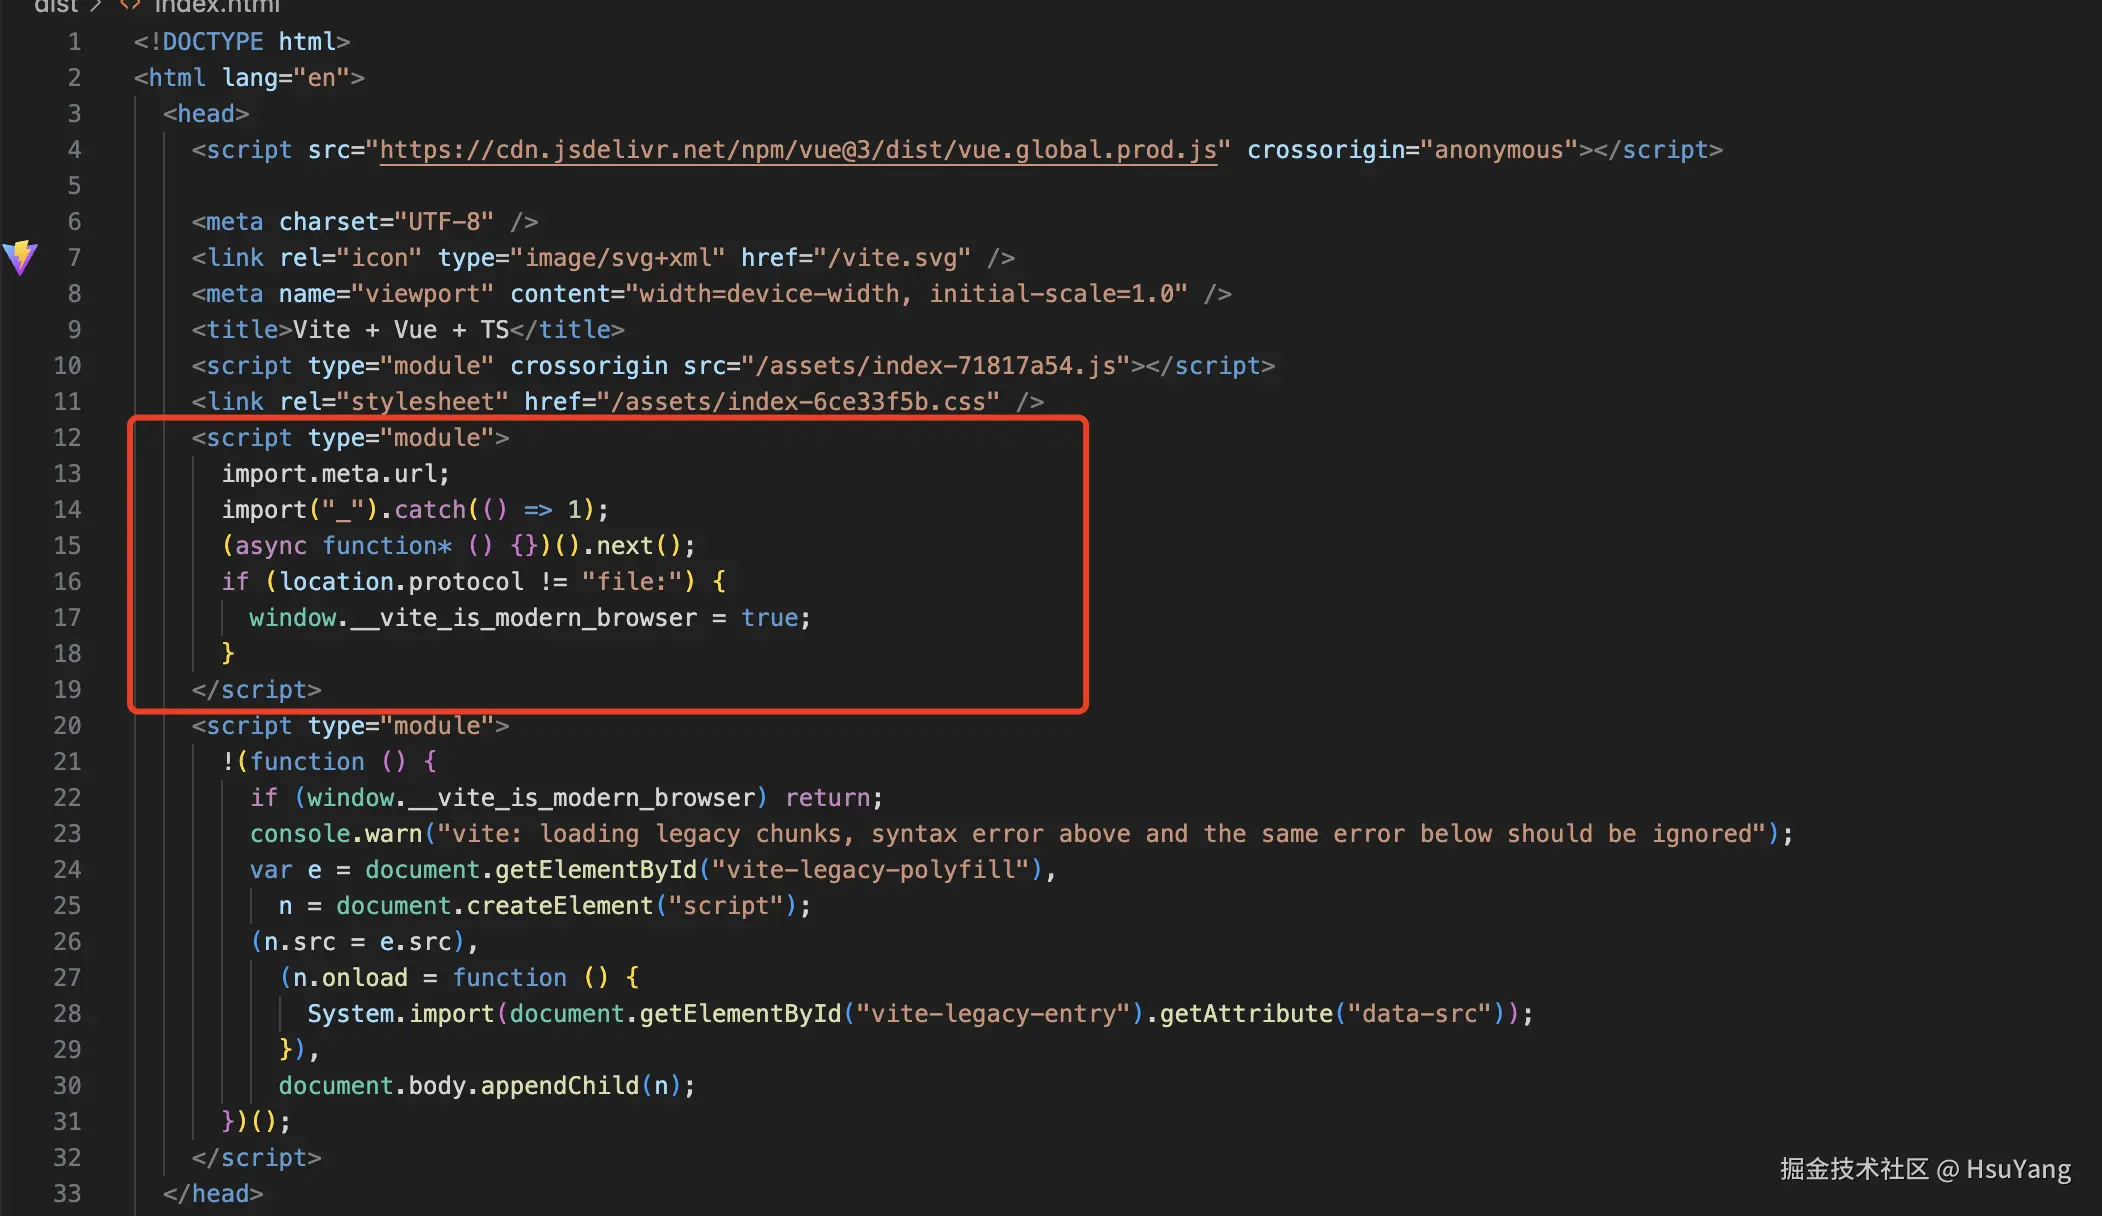
Task: Click the Vite lightning icon in the gutter
Action: pyautogui.click(x=20, y=257)
